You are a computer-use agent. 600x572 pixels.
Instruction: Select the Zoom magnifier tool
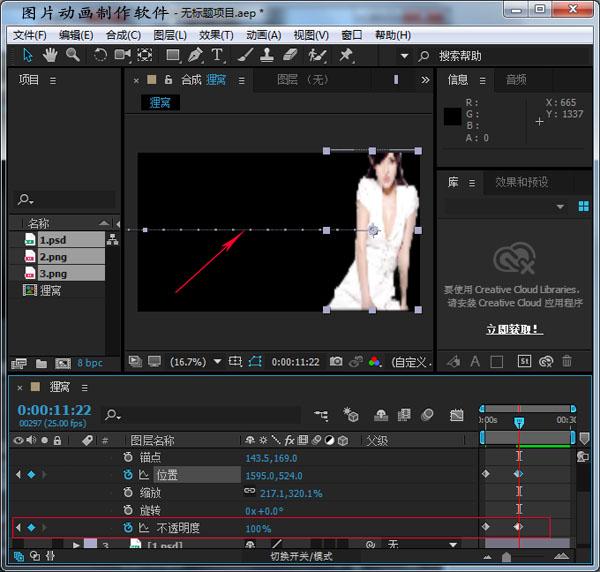(73, 55)
